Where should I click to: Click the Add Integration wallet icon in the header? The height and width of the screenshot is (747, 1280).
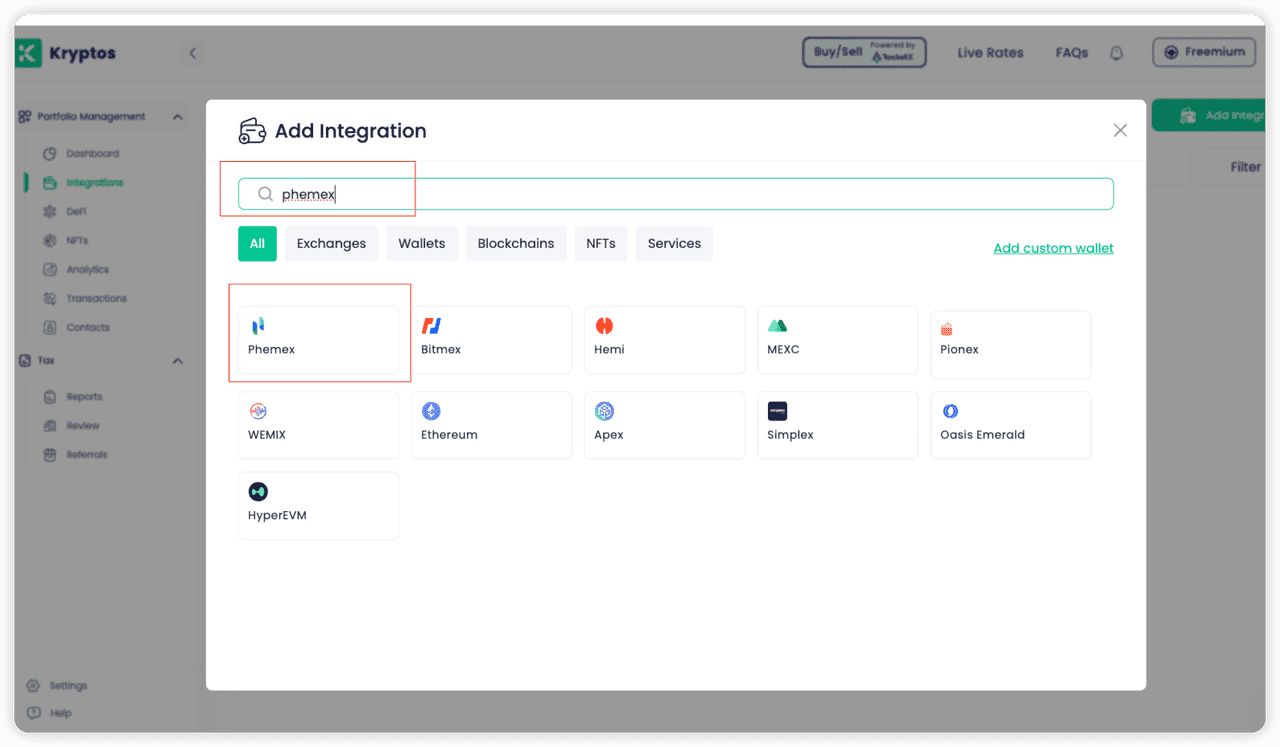click(252, 131)
